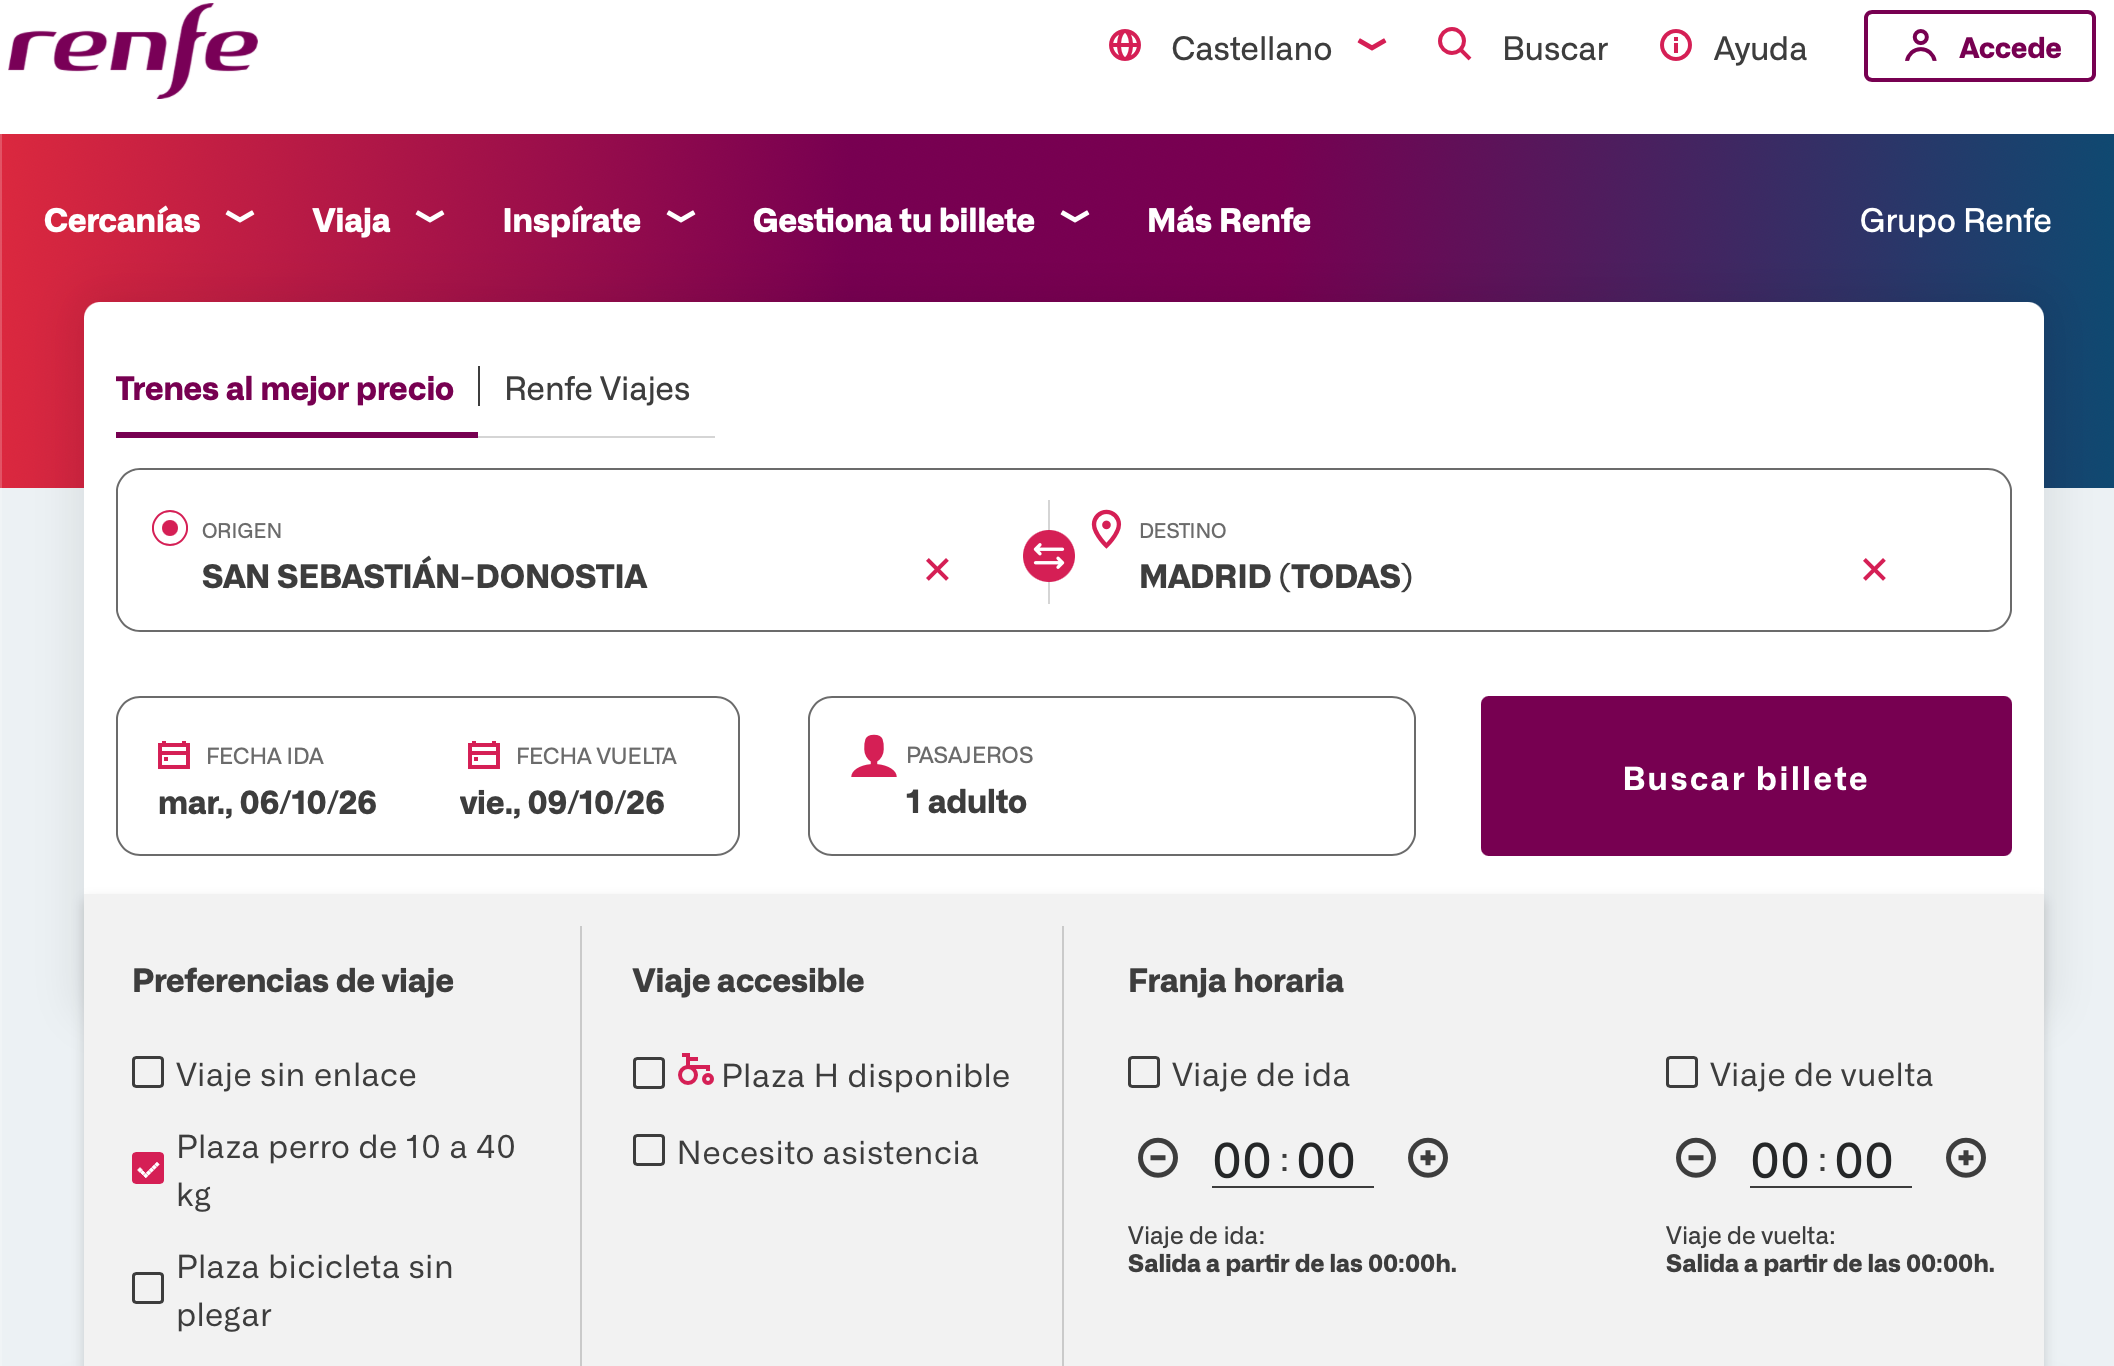
Task: Open the Ayuda help link
Action: (1760, 48)
